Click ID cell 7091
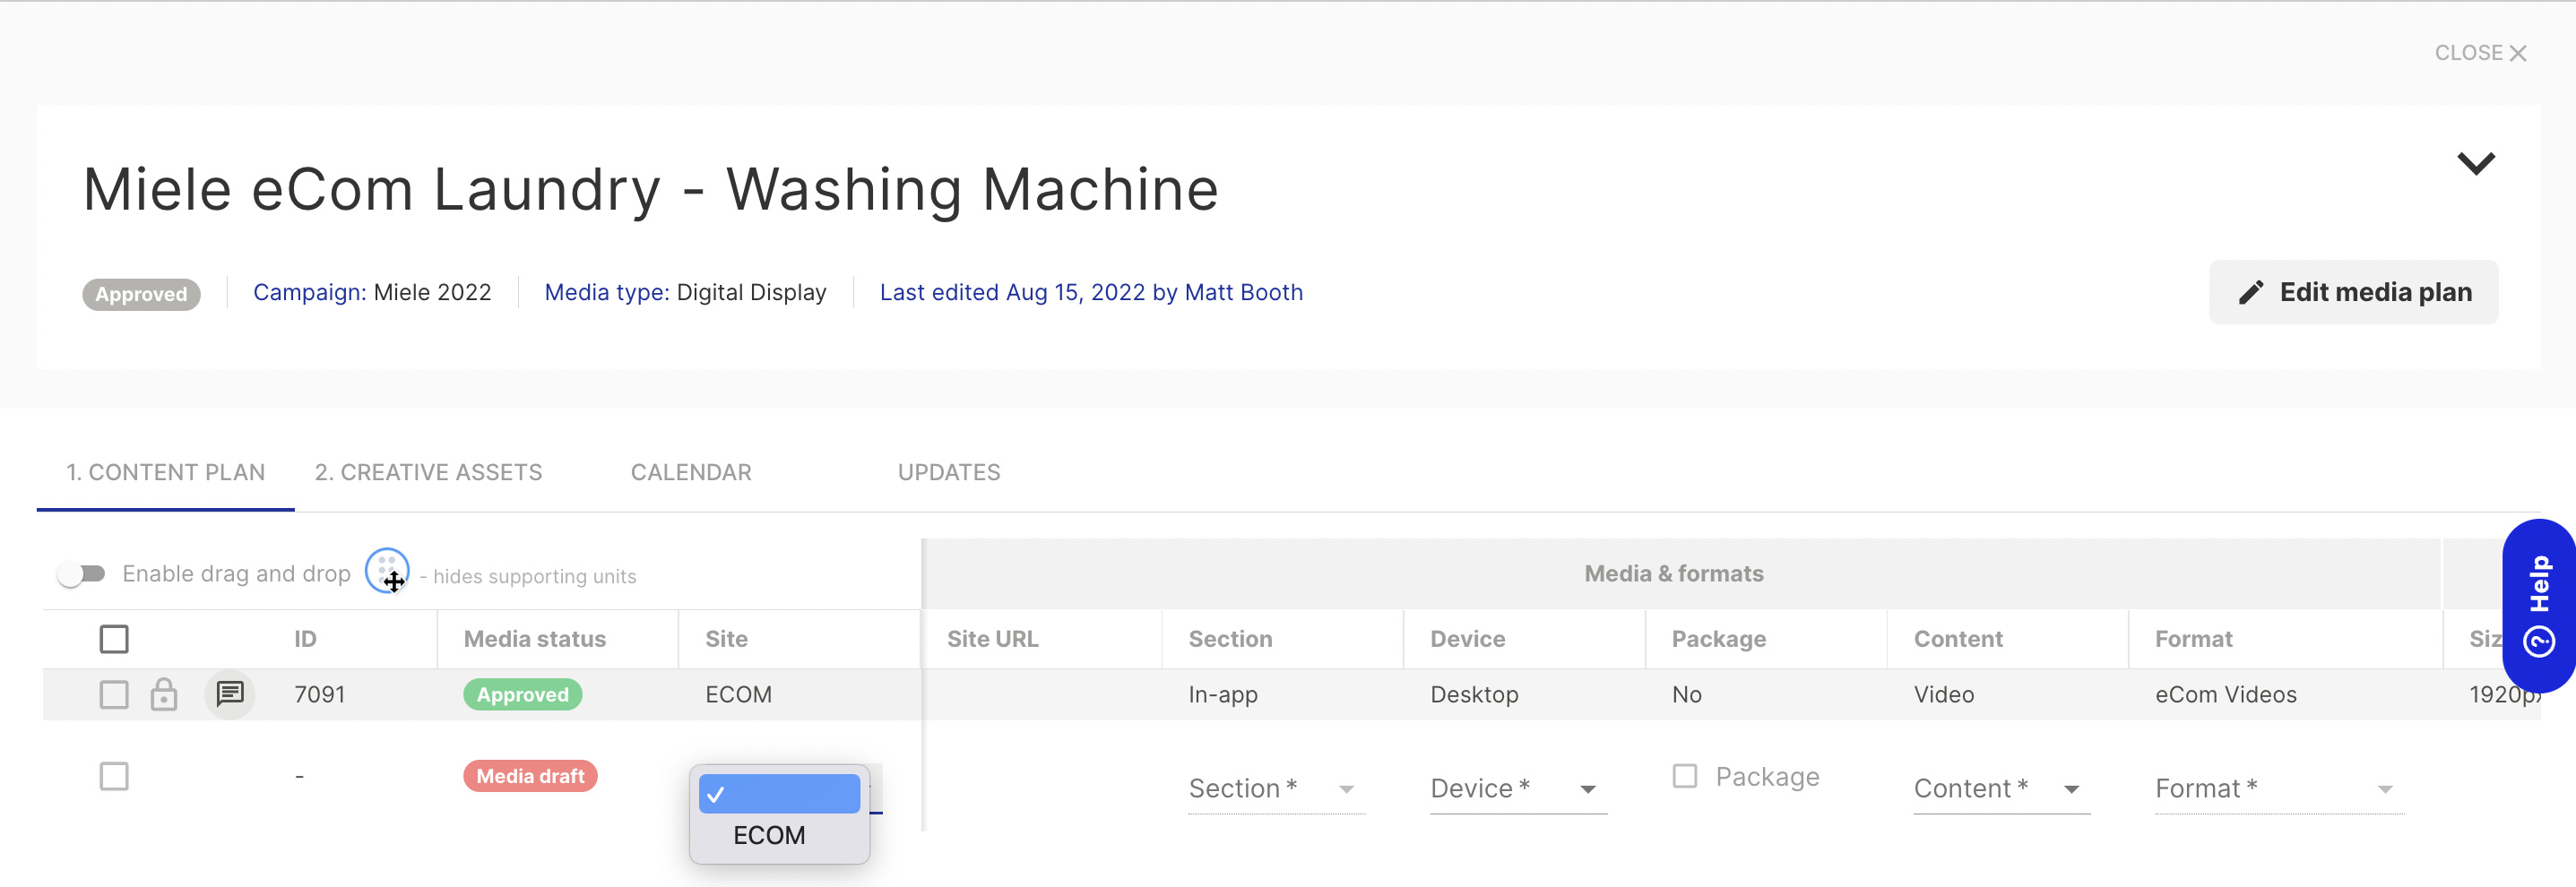The width and height of the screenshot is (2576, 887). (319, 694)
